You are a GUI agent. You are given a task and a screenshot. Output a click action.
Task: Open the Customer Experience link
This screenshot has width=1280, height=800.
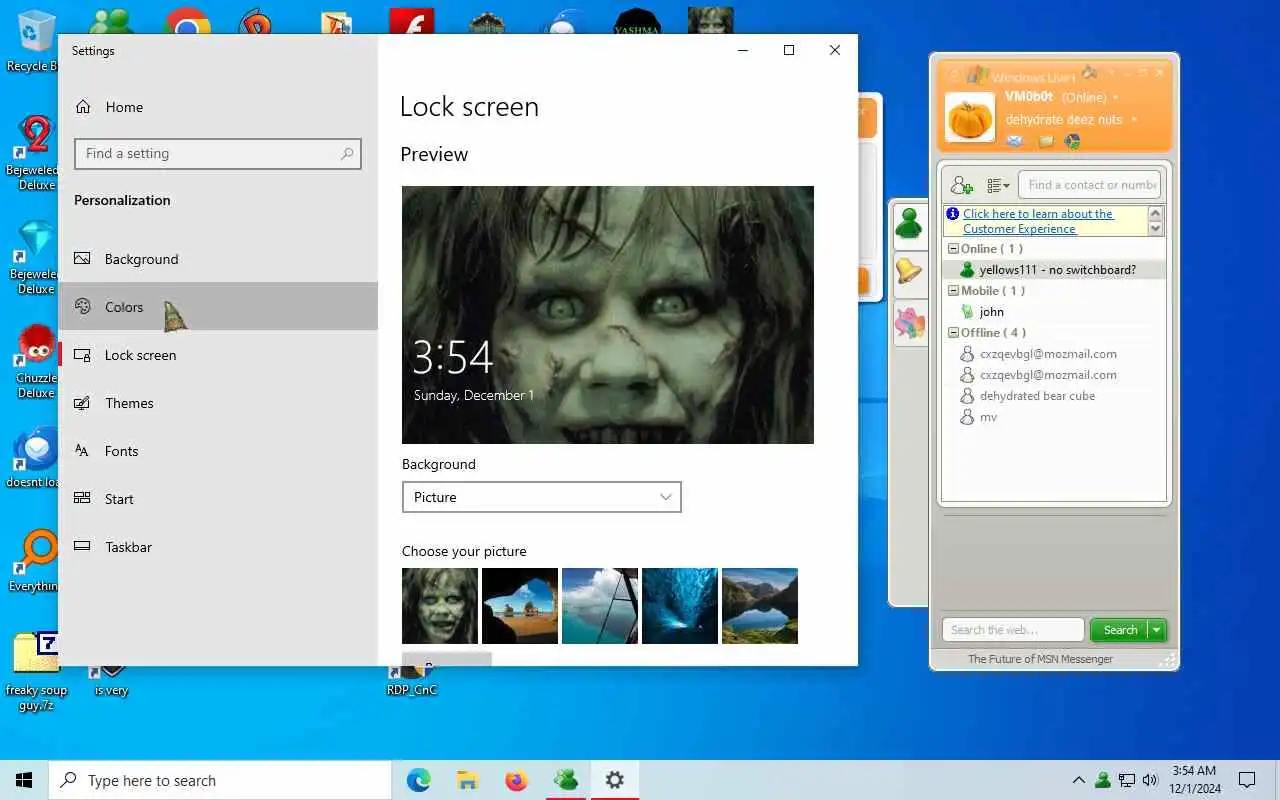[1038, 221]
